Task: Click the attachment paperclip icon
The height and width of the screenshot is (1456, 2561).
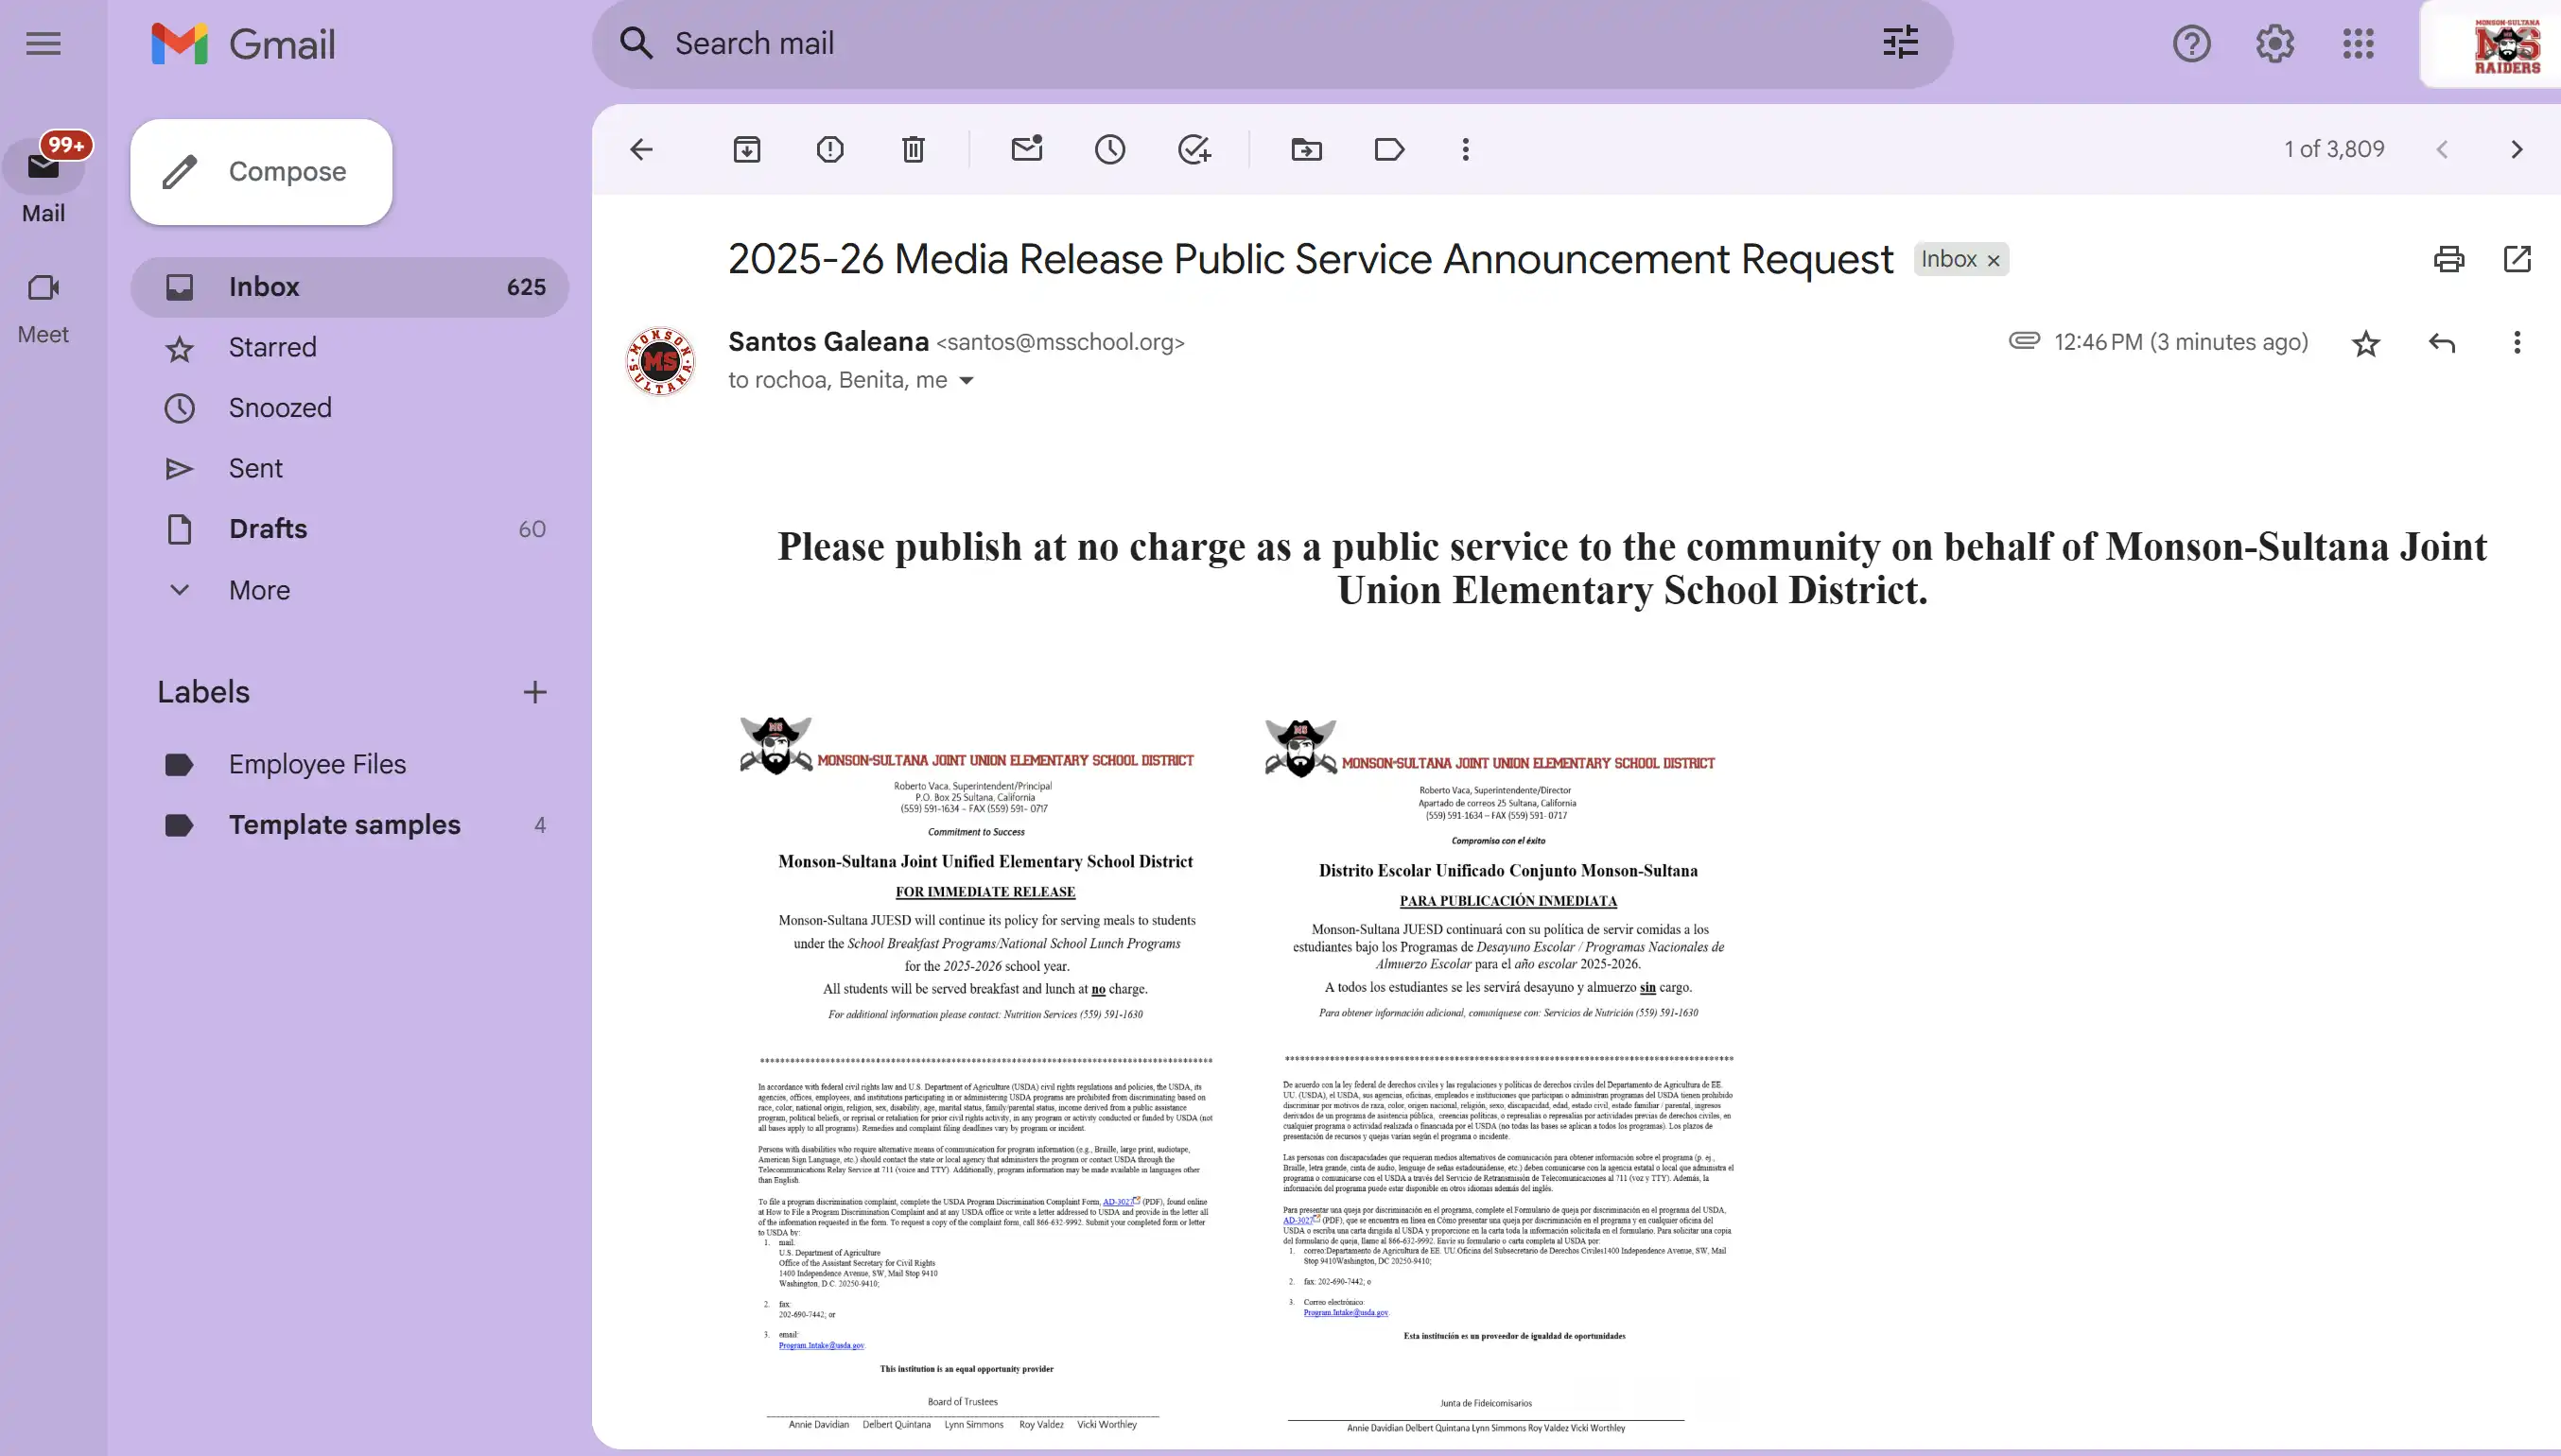Action: 2024,341
